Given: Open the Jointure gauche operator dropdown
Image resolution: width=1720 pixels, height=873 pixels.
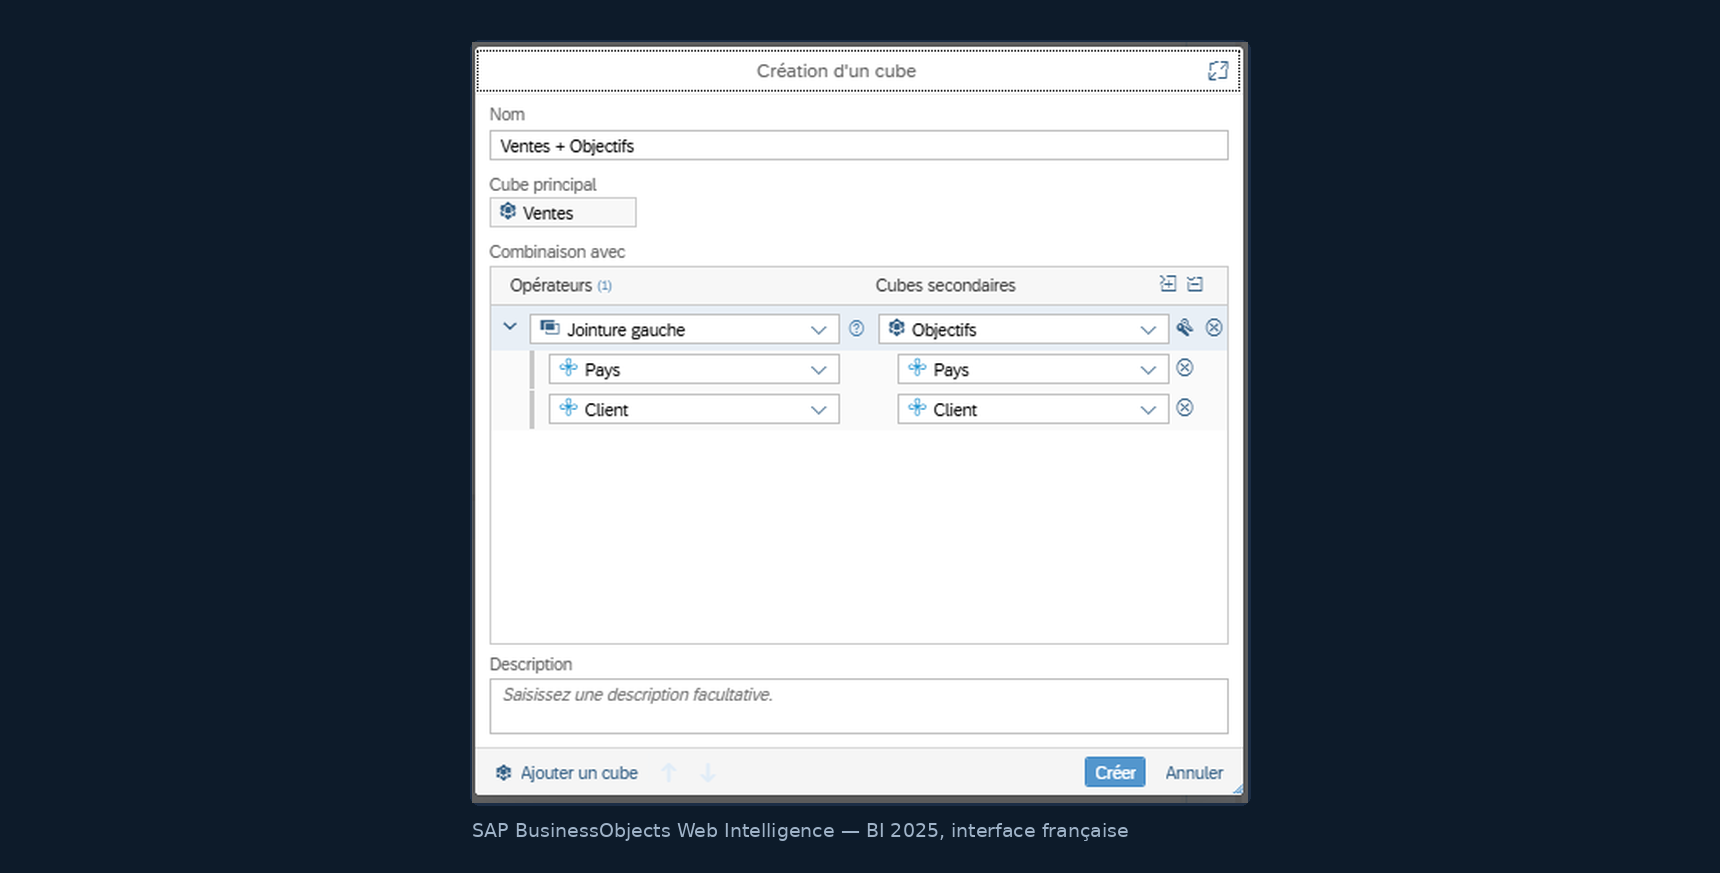Looking at the screenshot, I should pos(685,329).
